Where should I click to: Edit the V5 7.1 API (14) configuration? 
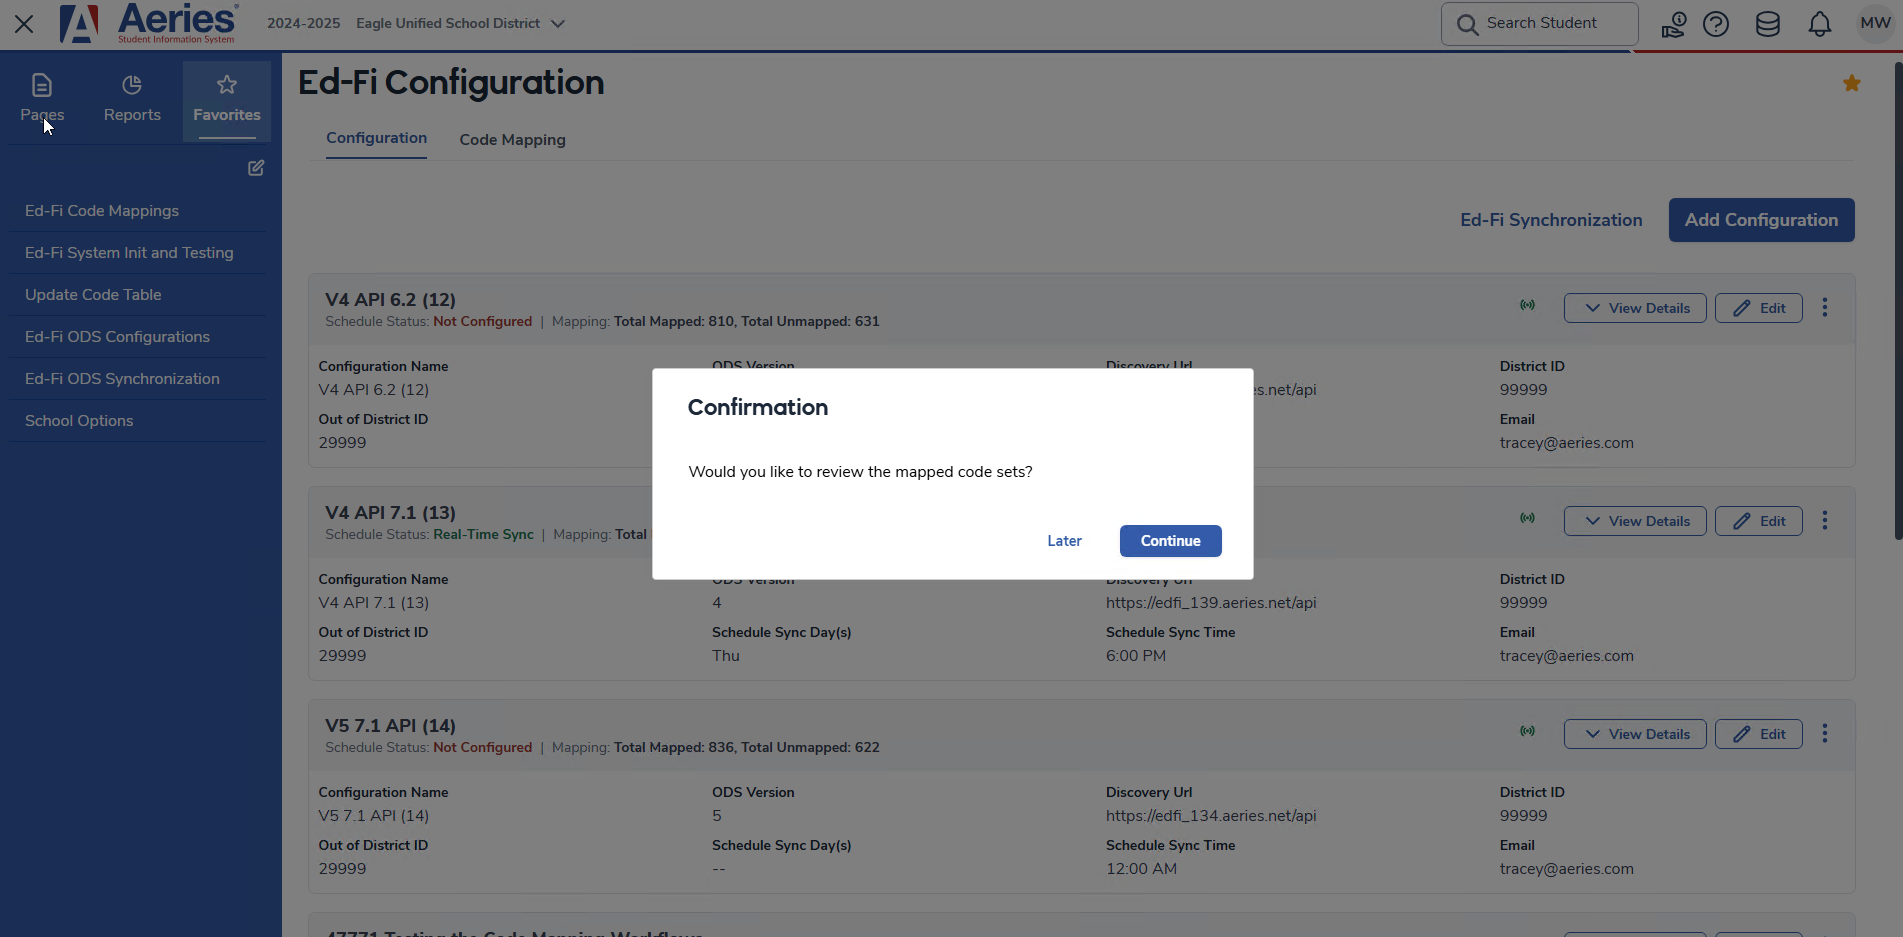click(1759, 734)
